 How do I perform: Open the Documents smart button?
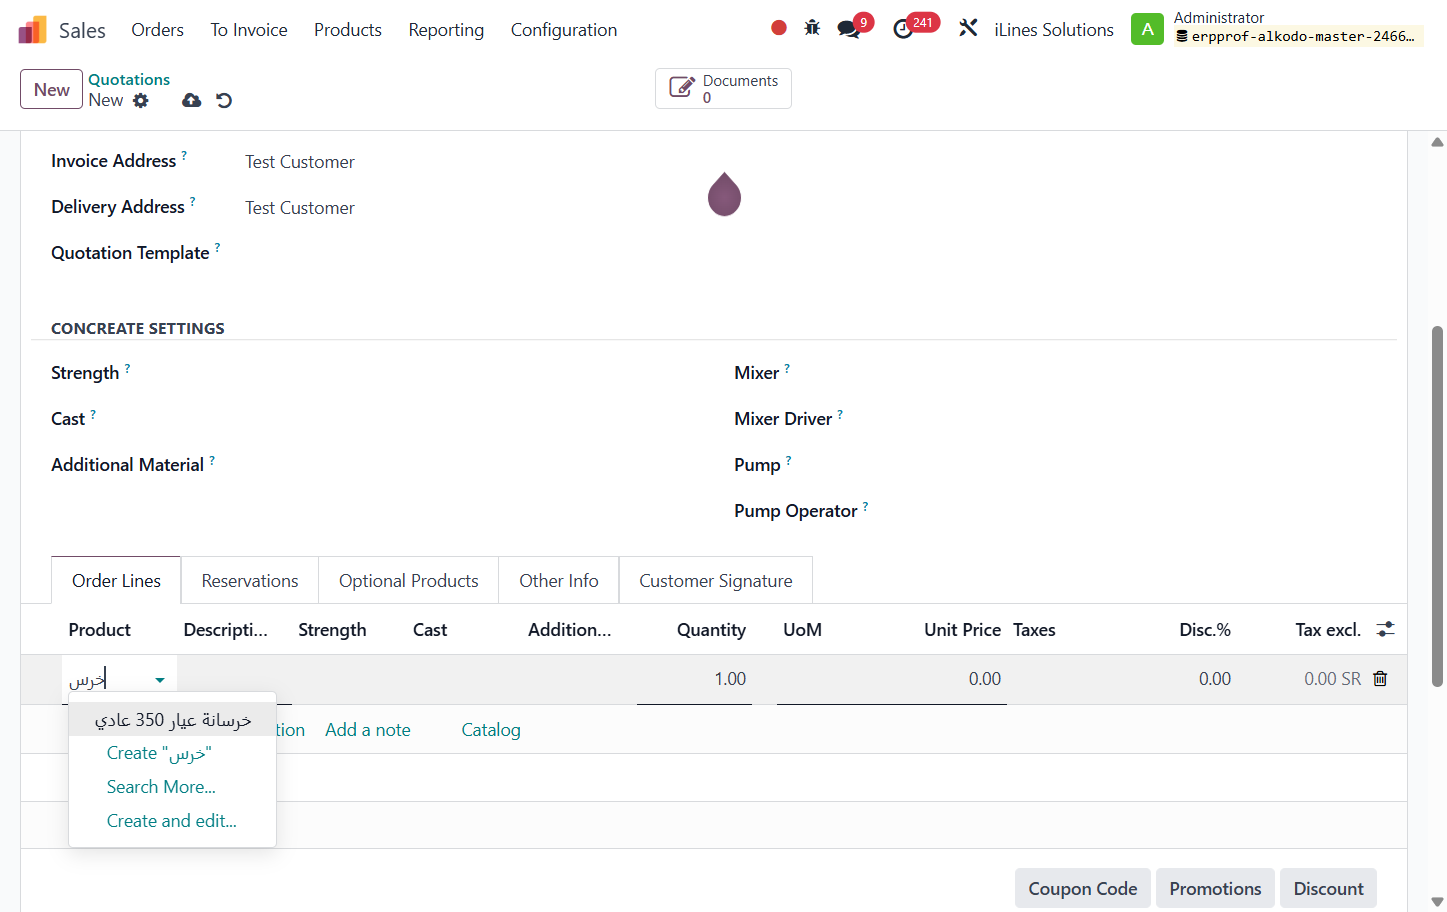723,89
